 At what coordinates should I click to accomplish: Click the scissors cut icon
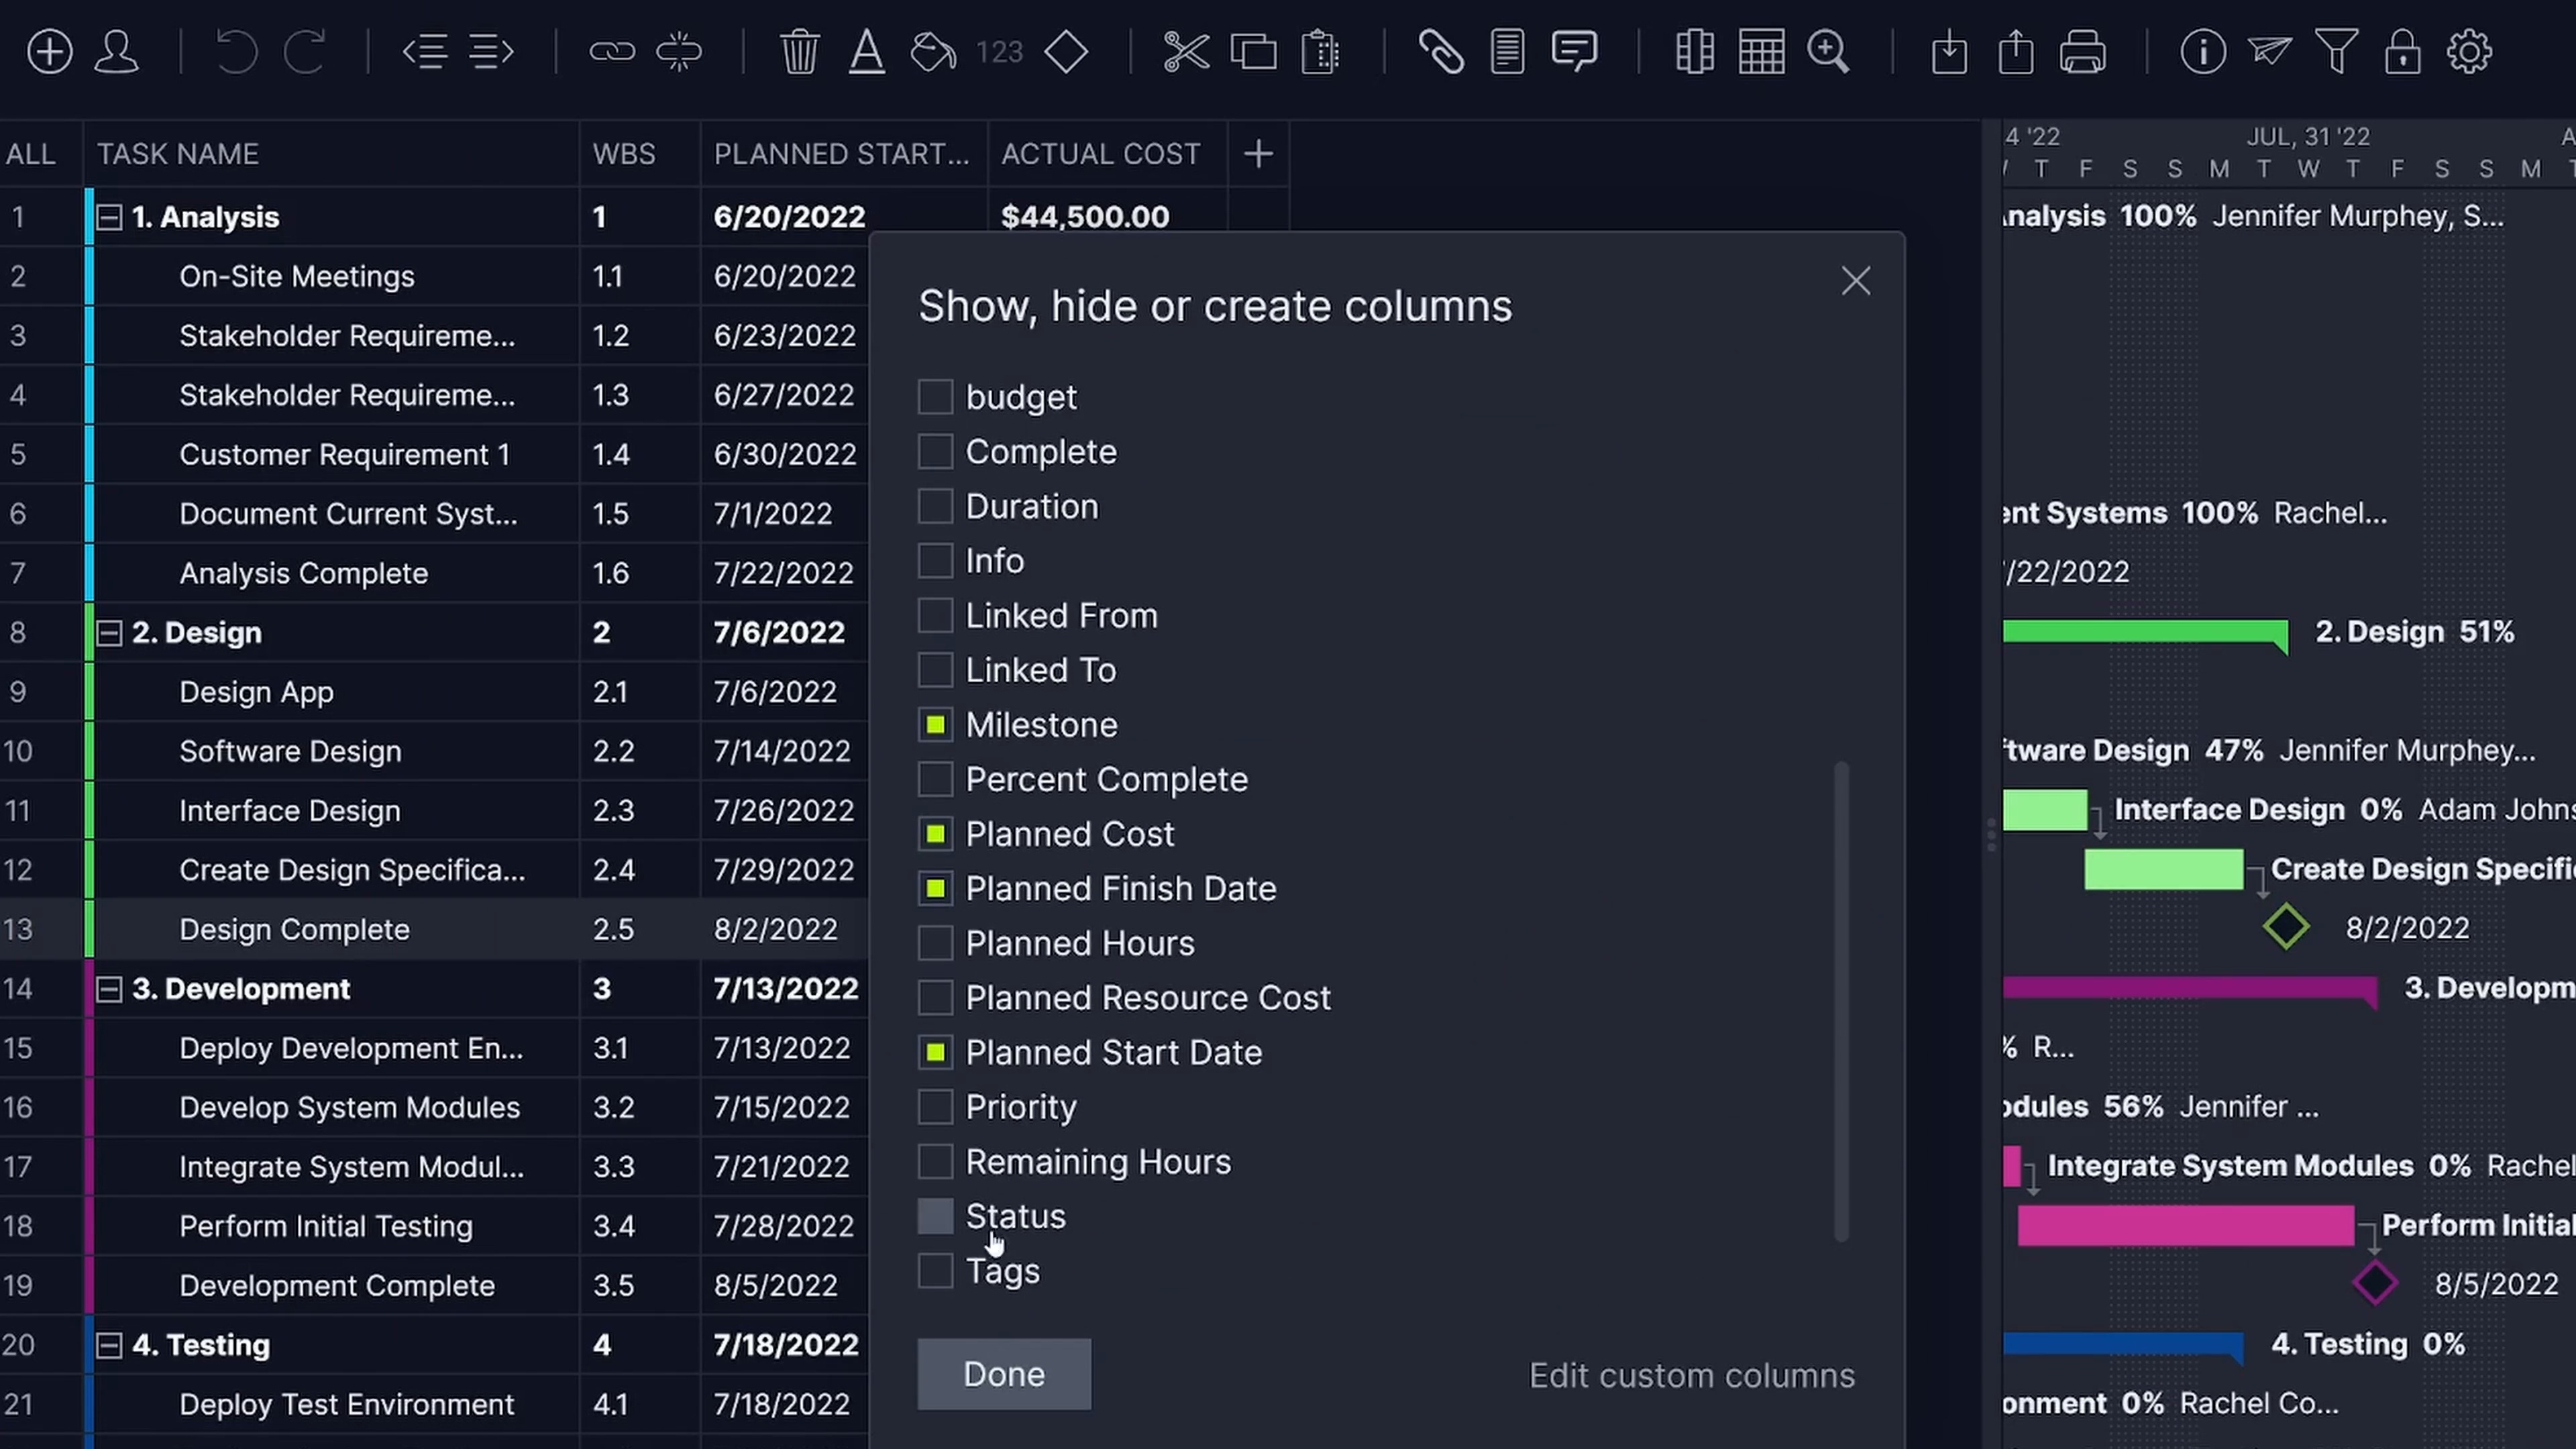click(1186, 51)
